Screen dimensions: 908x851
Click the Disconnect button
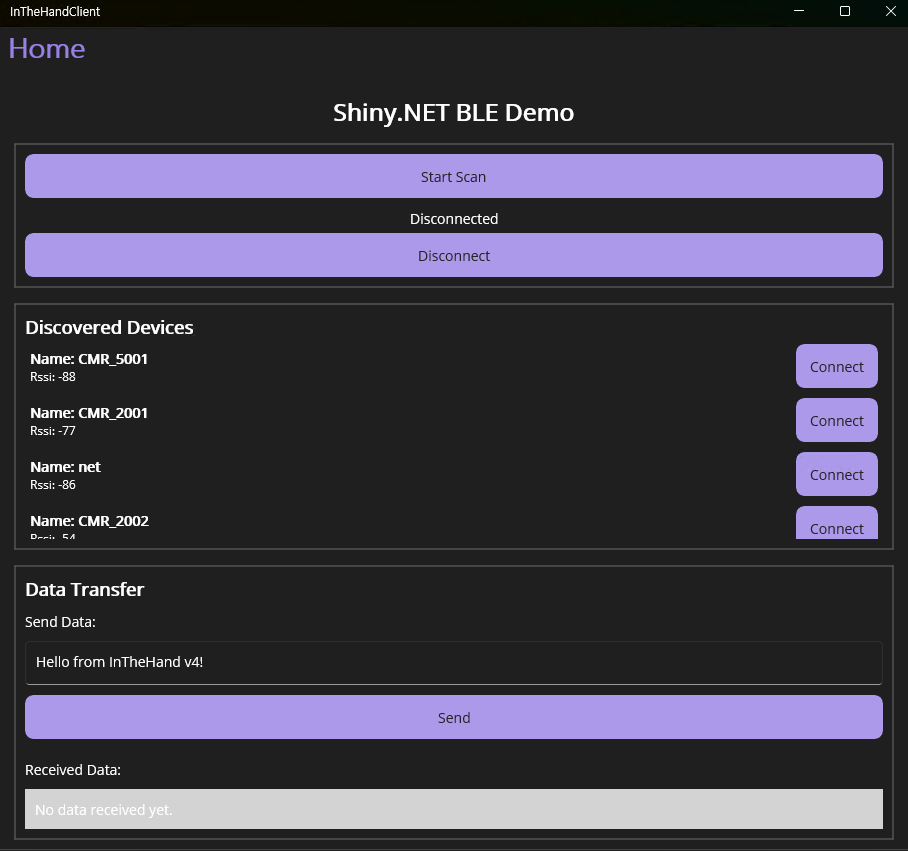(x=453, y=255)
